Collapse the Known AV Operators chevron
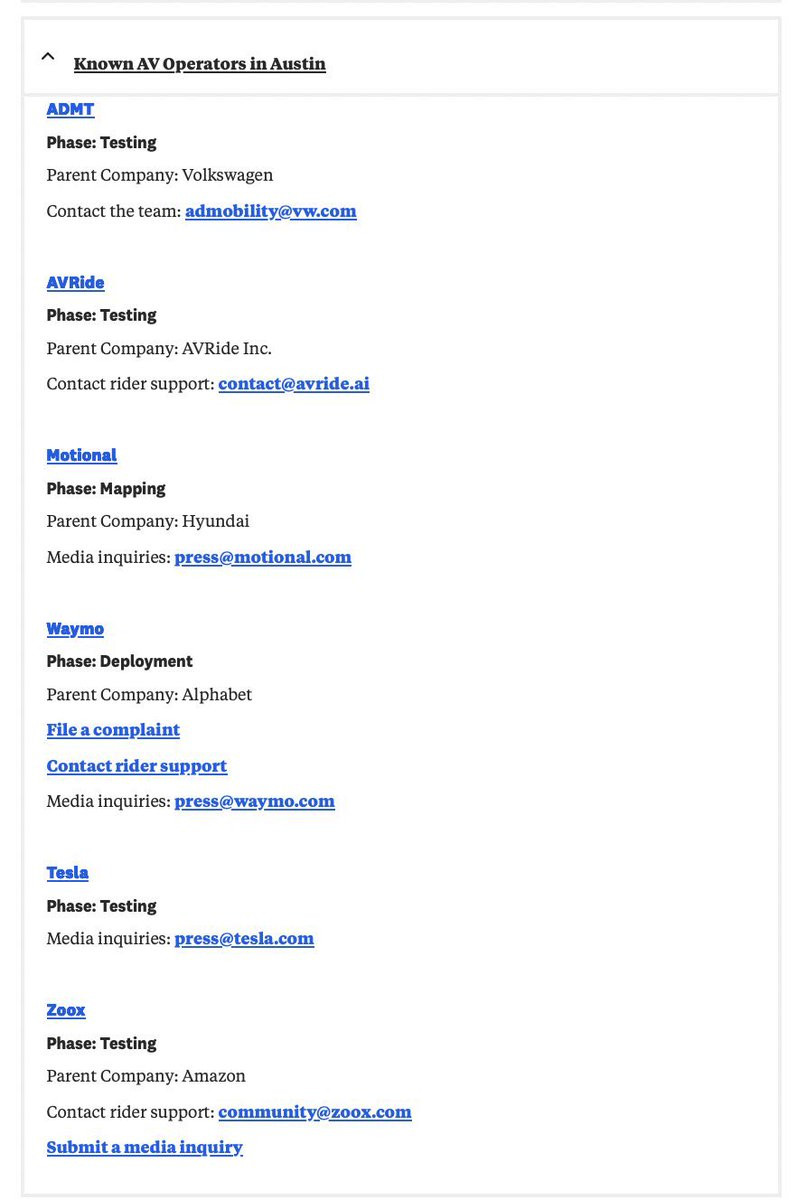797x1200 pixels. [x=47, y=57]
